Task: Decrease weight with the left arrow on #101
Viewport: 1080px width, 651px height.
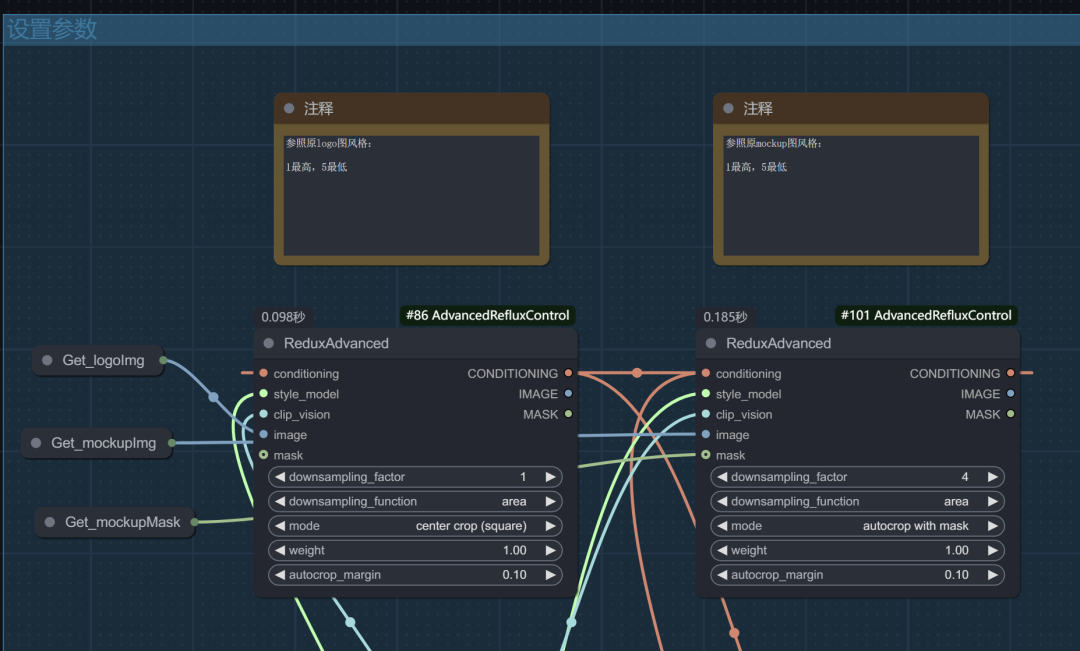Action: pyautogui.click(x=722, y=550)
